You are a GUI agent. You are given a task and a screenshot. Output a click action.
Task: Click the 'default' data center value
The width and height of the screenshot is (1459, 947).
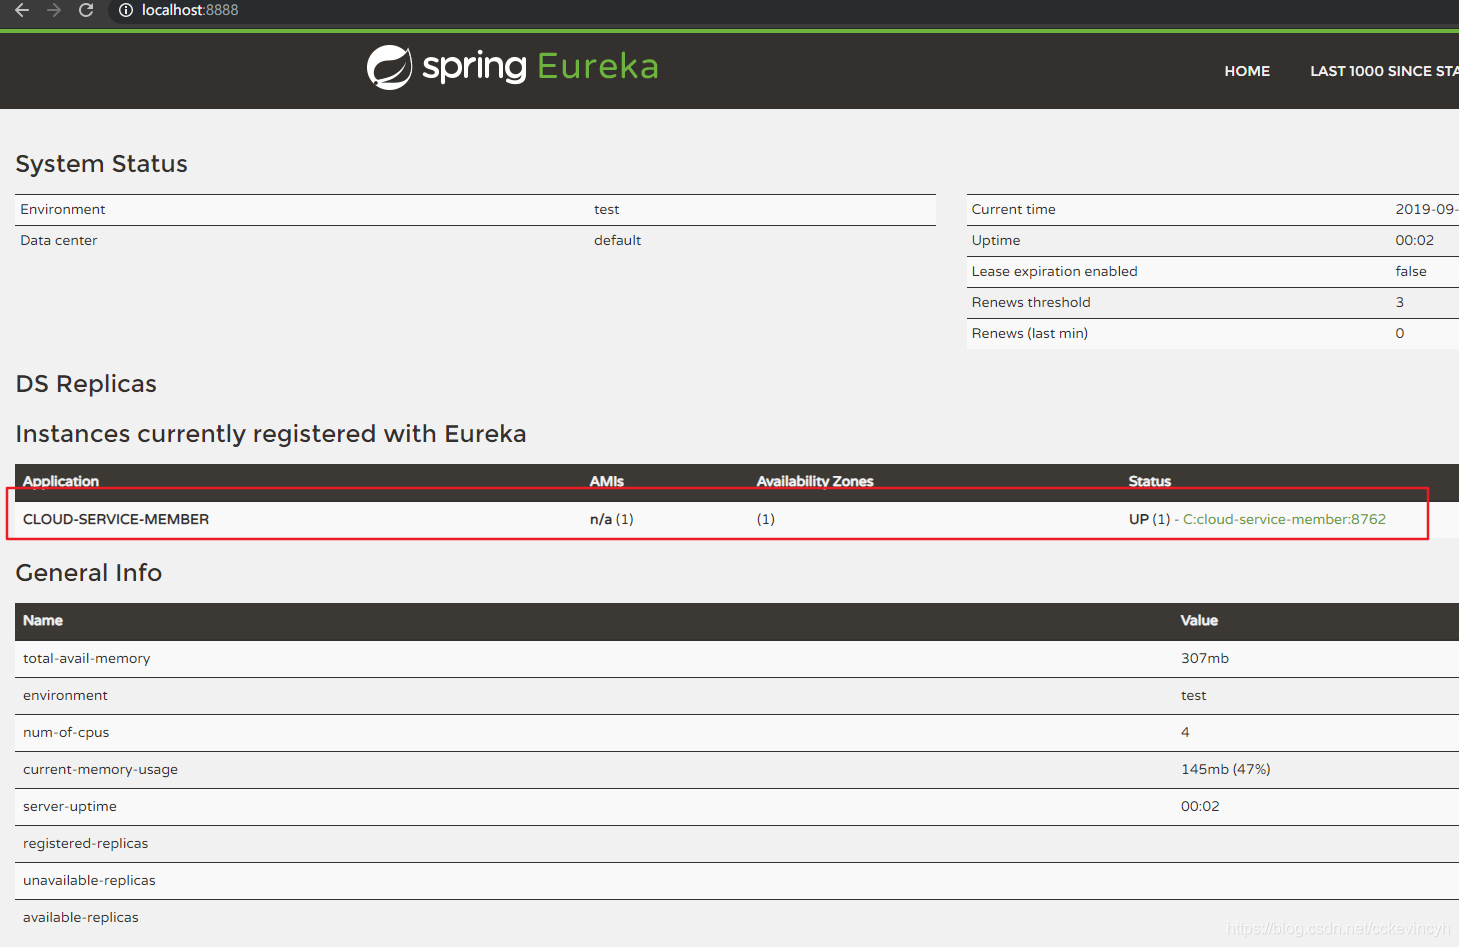(617, 240)
